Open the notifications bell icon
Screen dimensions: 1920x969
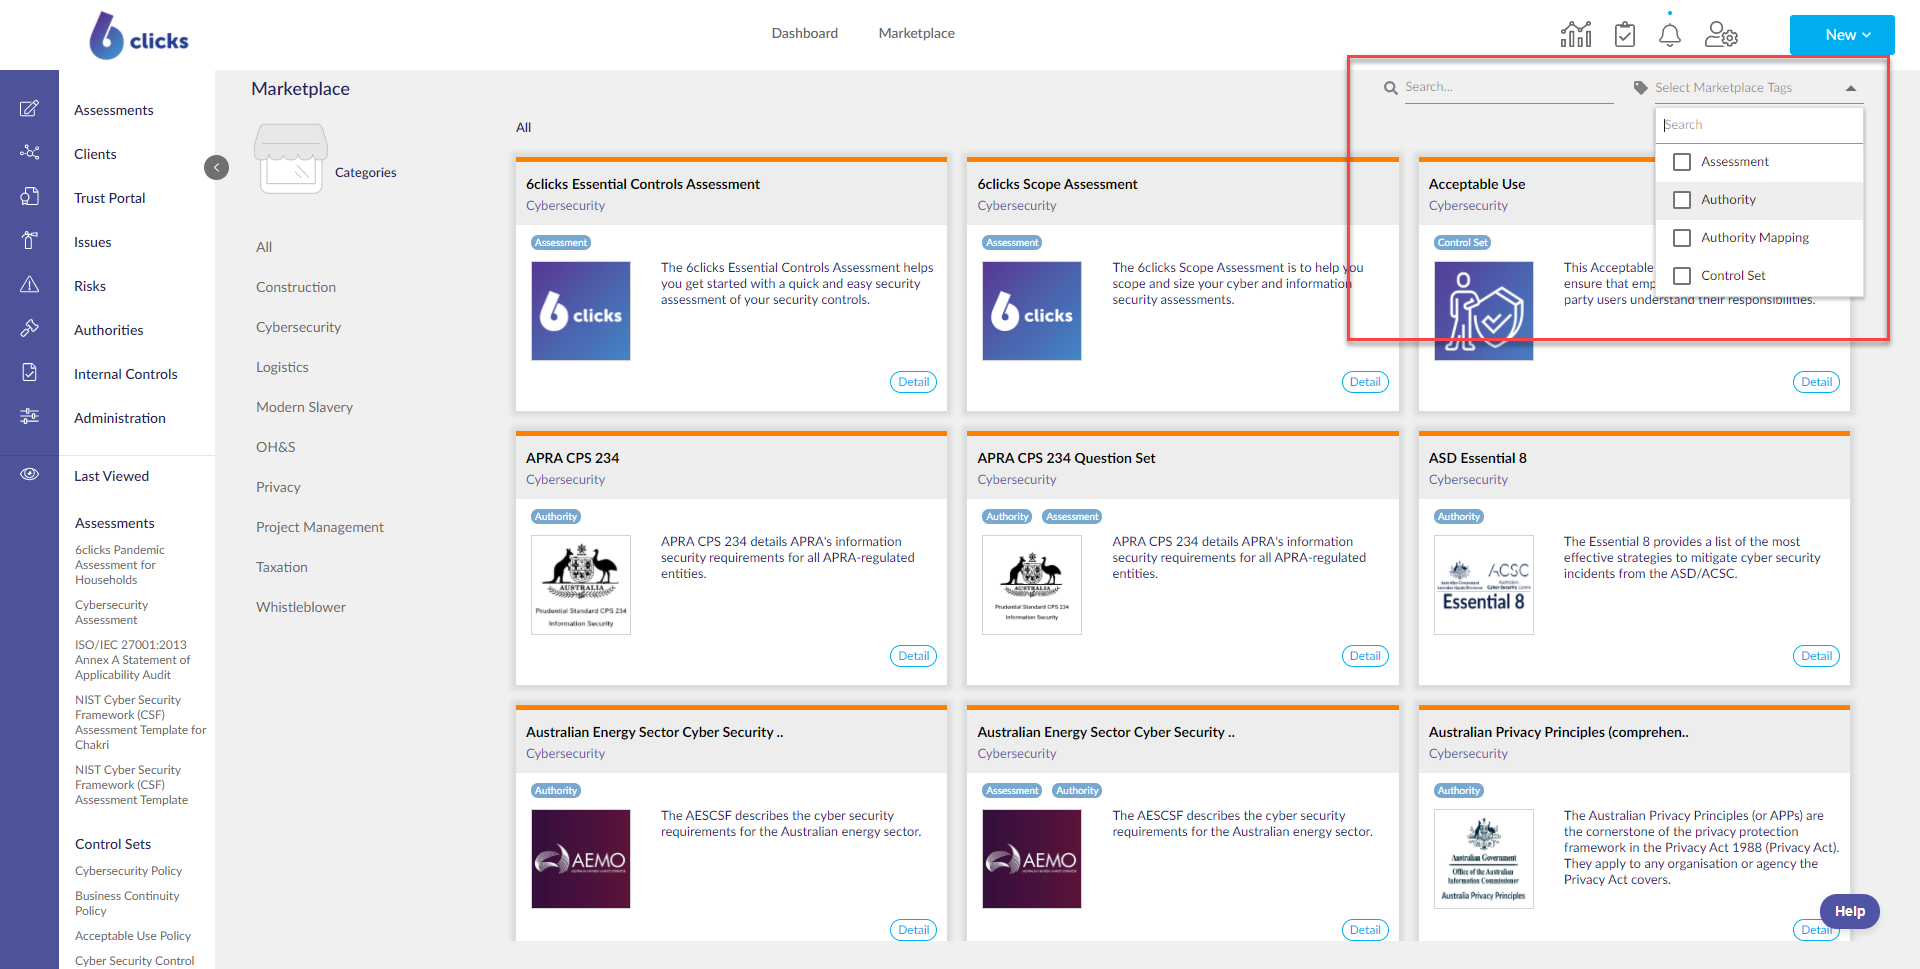pyautogui.click(x=1670, y=34)
